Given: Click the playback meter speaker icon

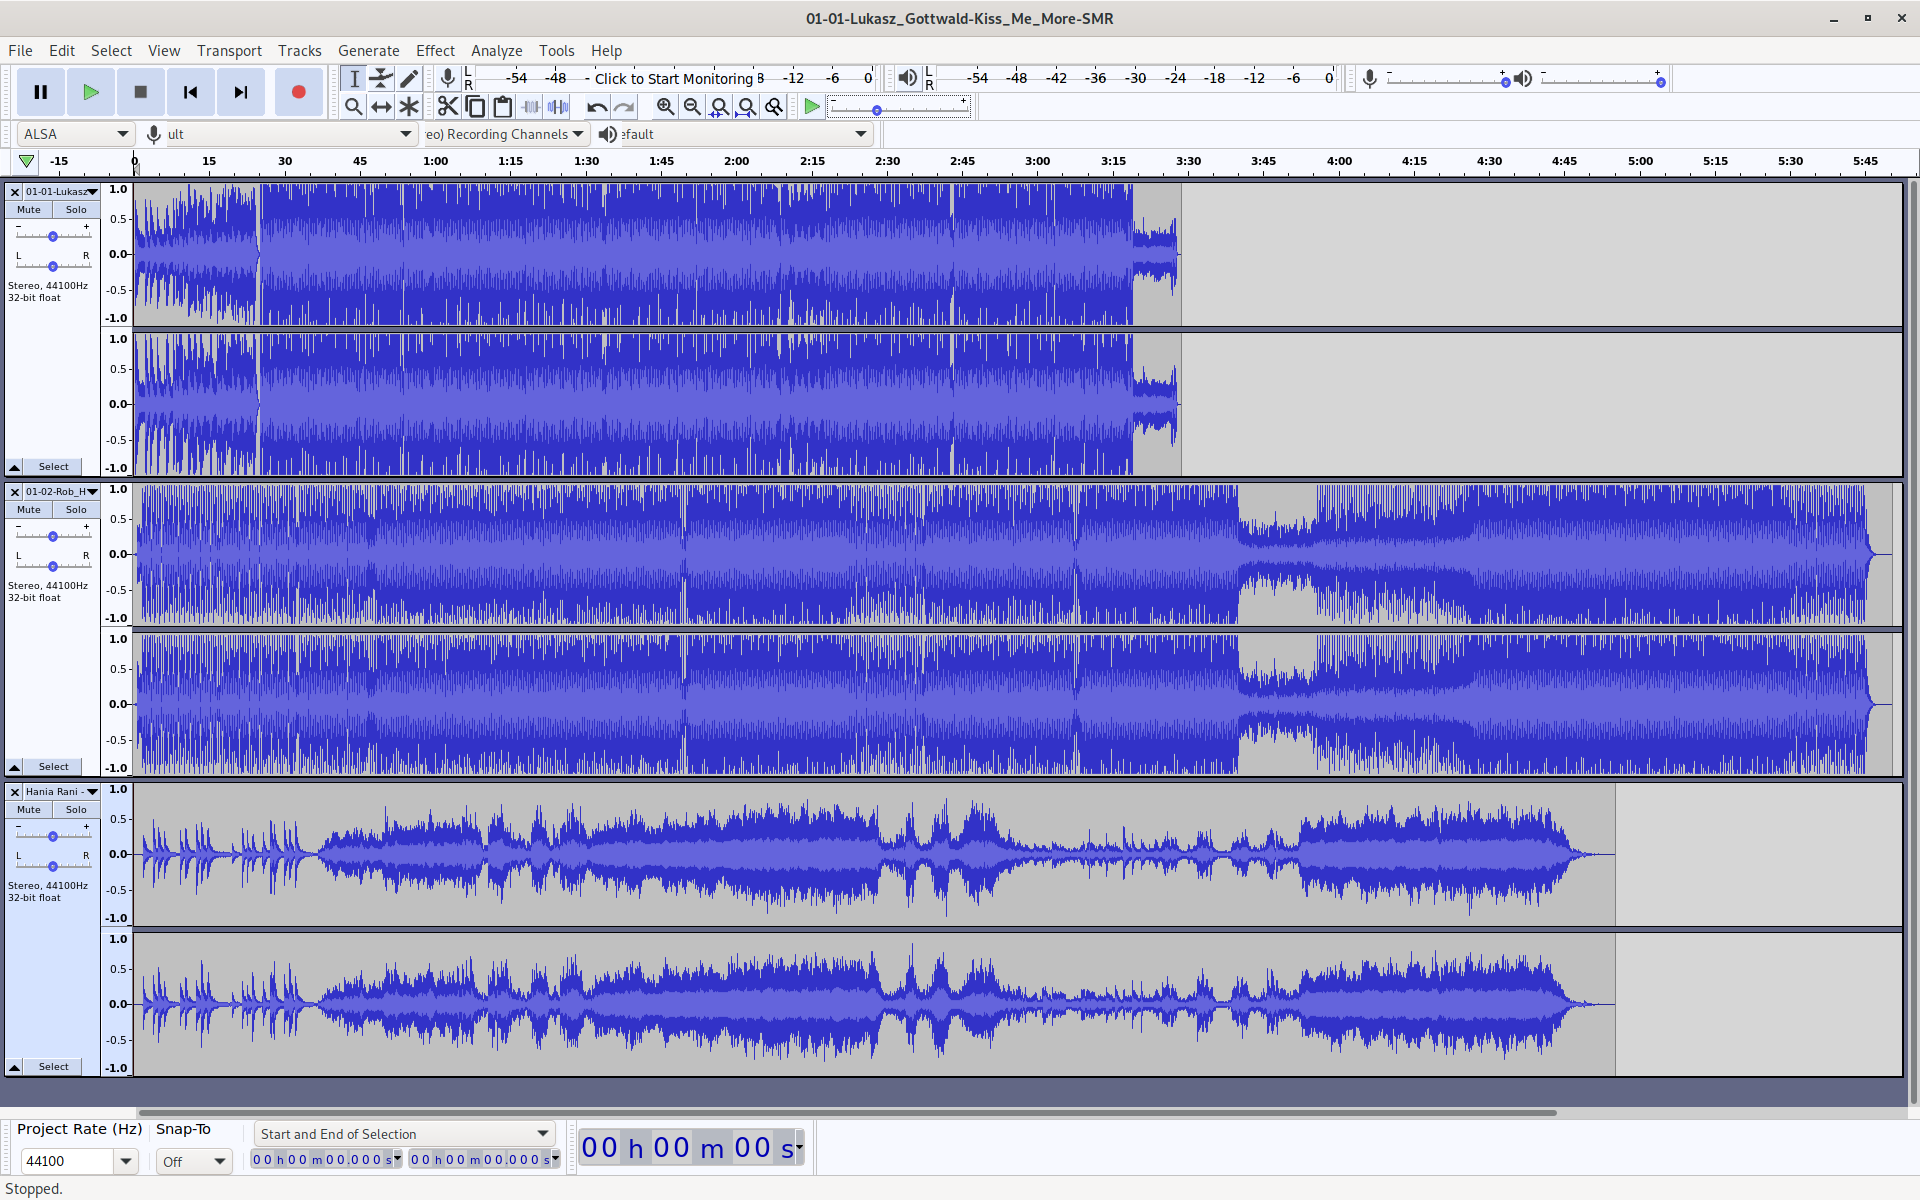Looking at the screenshot, I should (907, 78).
